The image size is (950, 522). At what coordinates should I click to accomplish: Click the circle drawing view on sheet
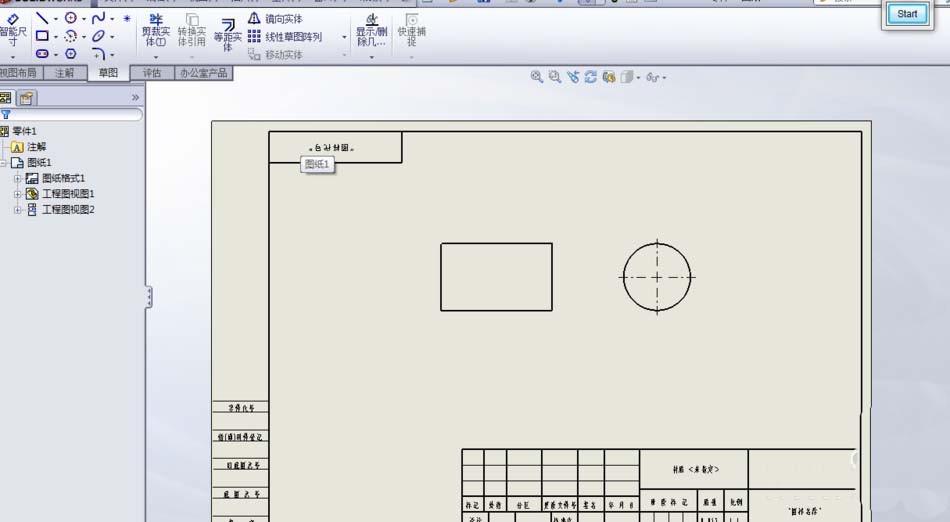657,277
